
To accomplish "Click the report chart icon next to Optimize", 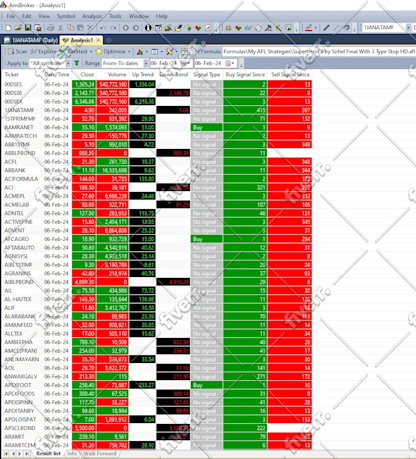I will [140, 52].
